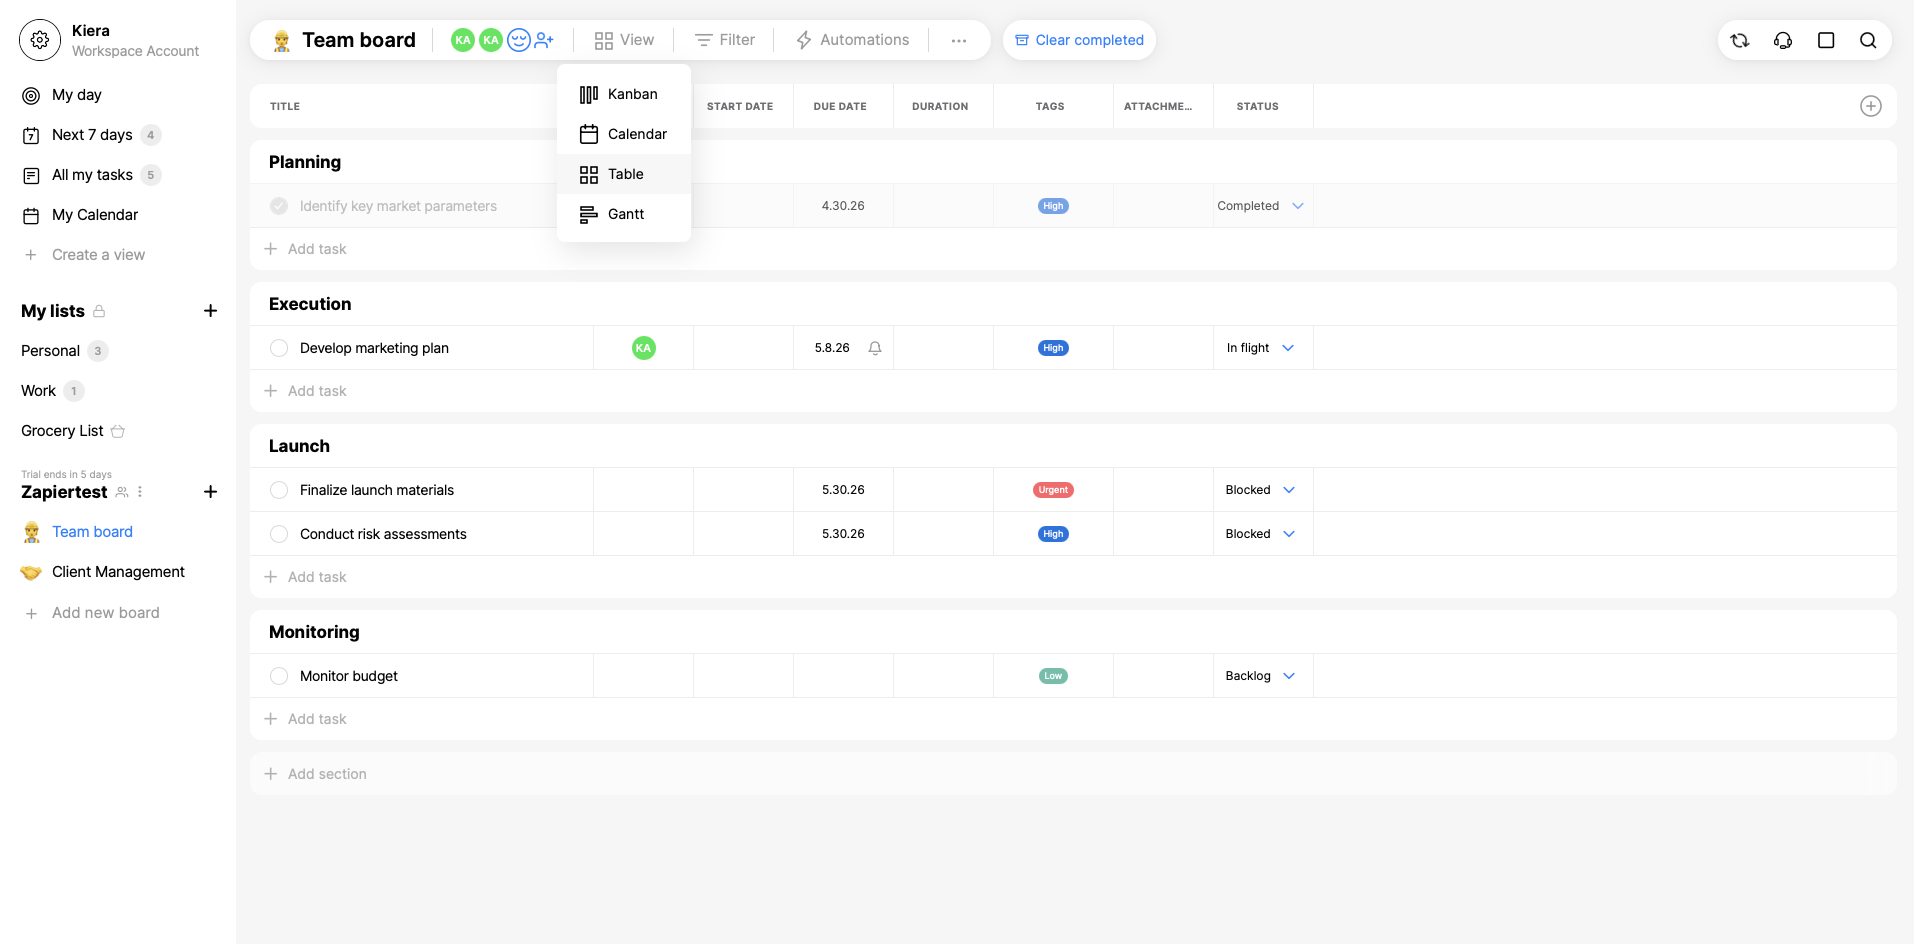Open the View dropdown in toolbar

624,40
